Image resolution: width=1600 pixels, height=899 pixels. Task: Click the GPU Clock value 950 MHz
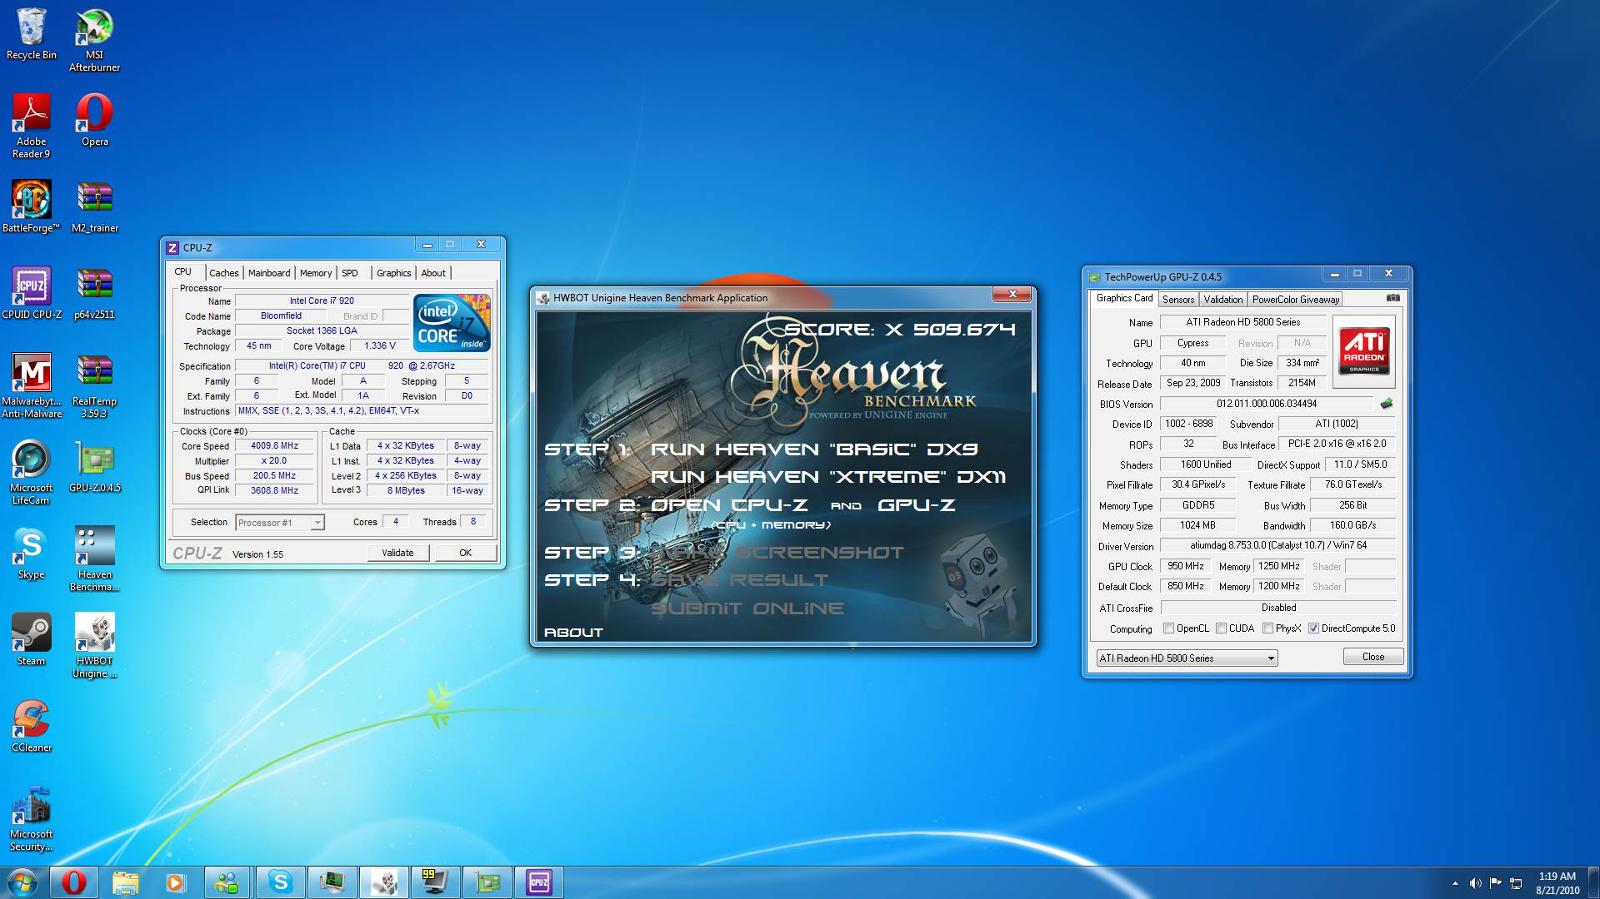coord(1185,566)
